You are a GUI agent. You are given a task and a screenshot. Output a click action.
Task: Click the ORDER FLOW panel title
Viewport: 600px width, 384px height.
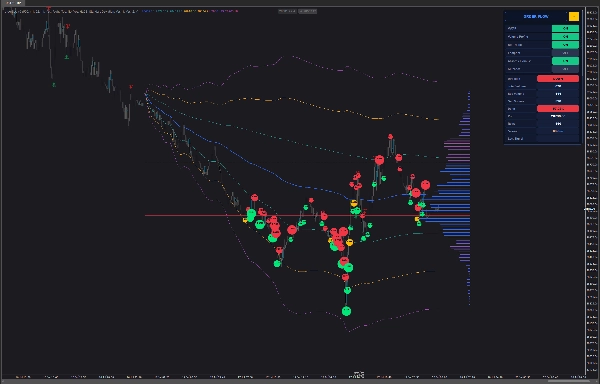[x=536, y=16]
